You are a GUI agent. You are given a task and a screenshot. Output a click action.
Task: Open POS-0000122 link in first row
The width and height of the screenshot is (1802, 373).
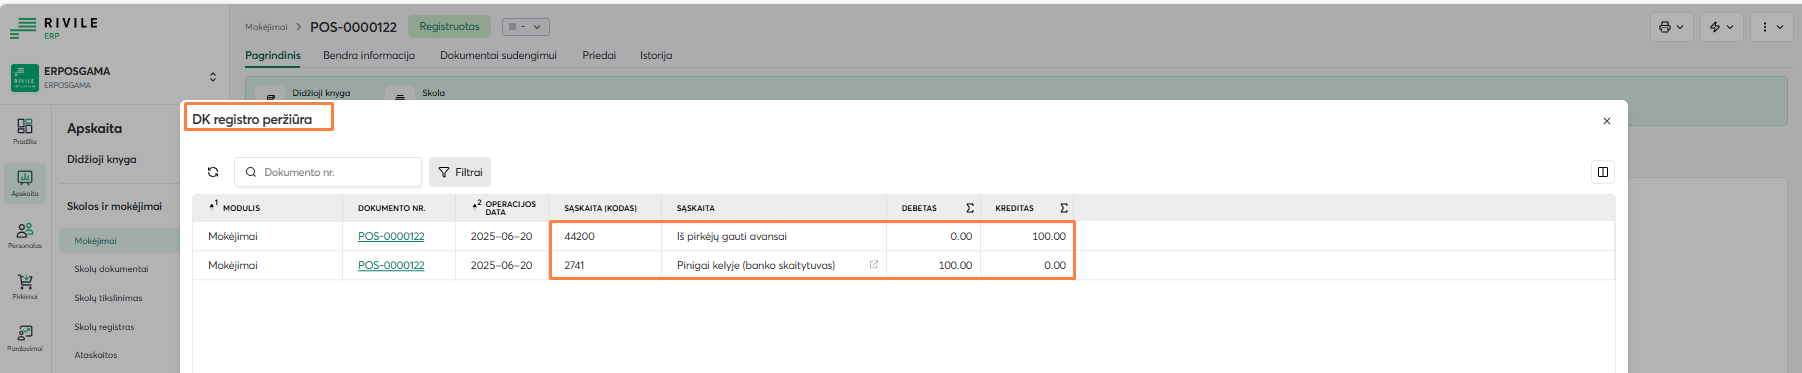(391, 236)
